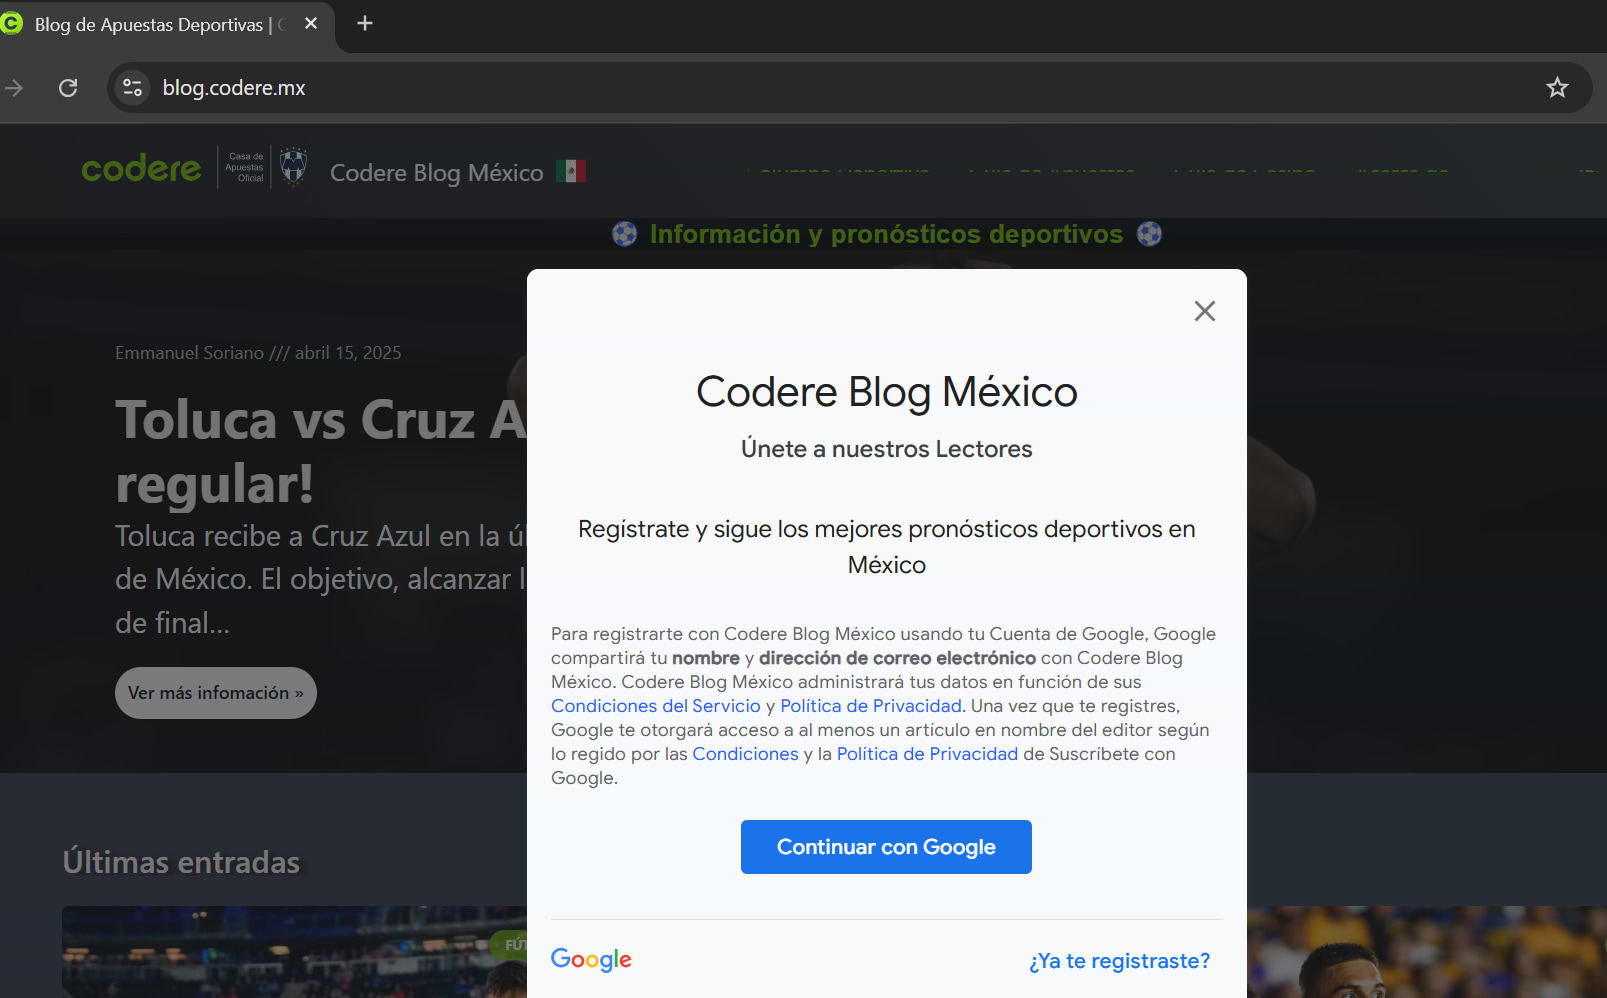Open the Guía de Apuestas navigation menu
Viewport: 1607px width, 998px height.
click(x=1053, y=171)
